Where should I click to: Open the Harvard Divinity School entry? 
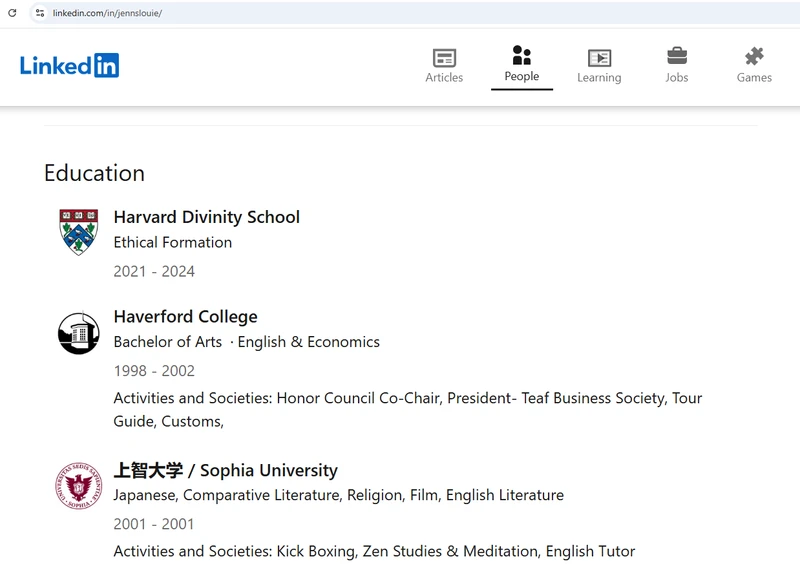(206, 217)
